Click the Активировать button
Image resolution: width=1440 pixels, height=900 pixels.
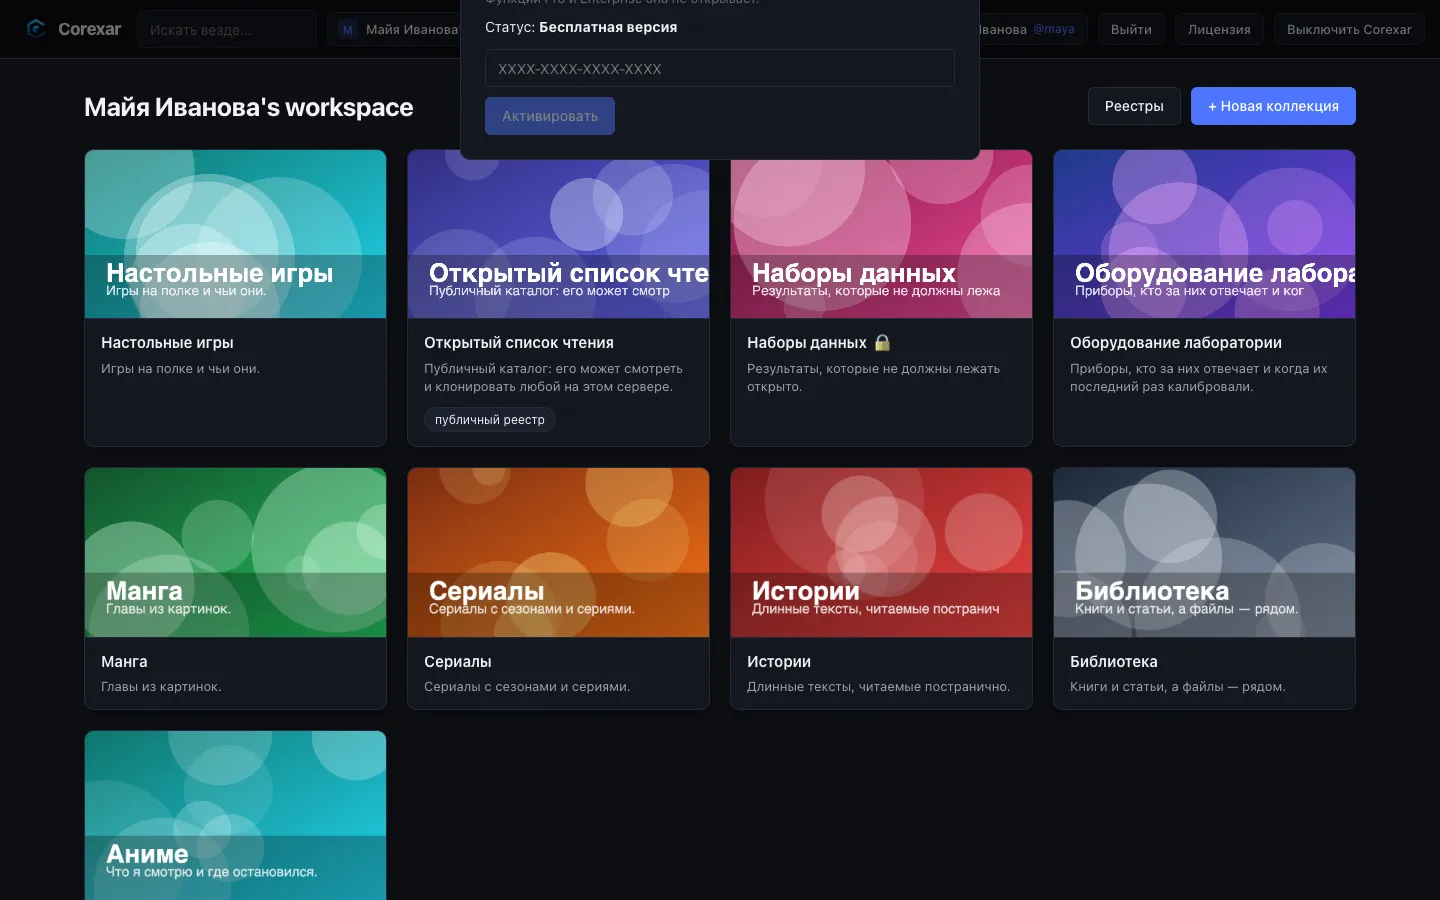point(550,116)
